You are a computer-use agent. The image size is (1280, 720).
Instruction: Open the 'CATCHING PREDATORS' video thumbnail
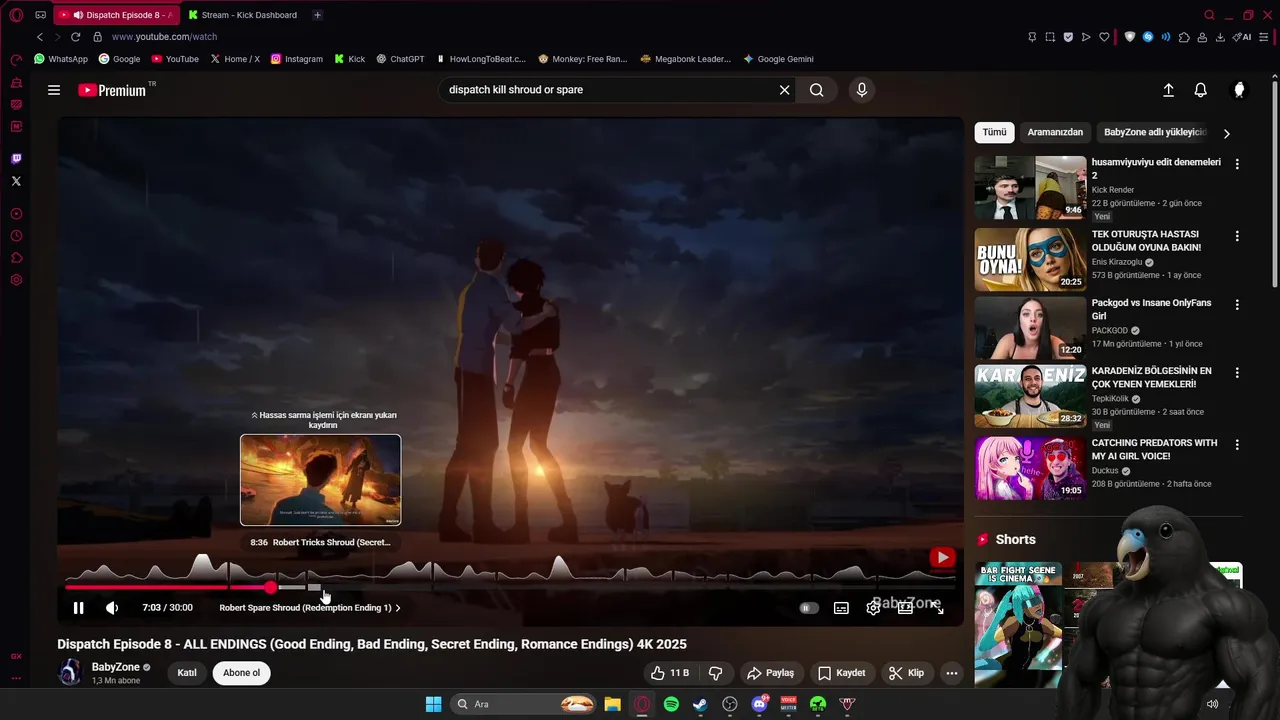[x=1030, y=468]
